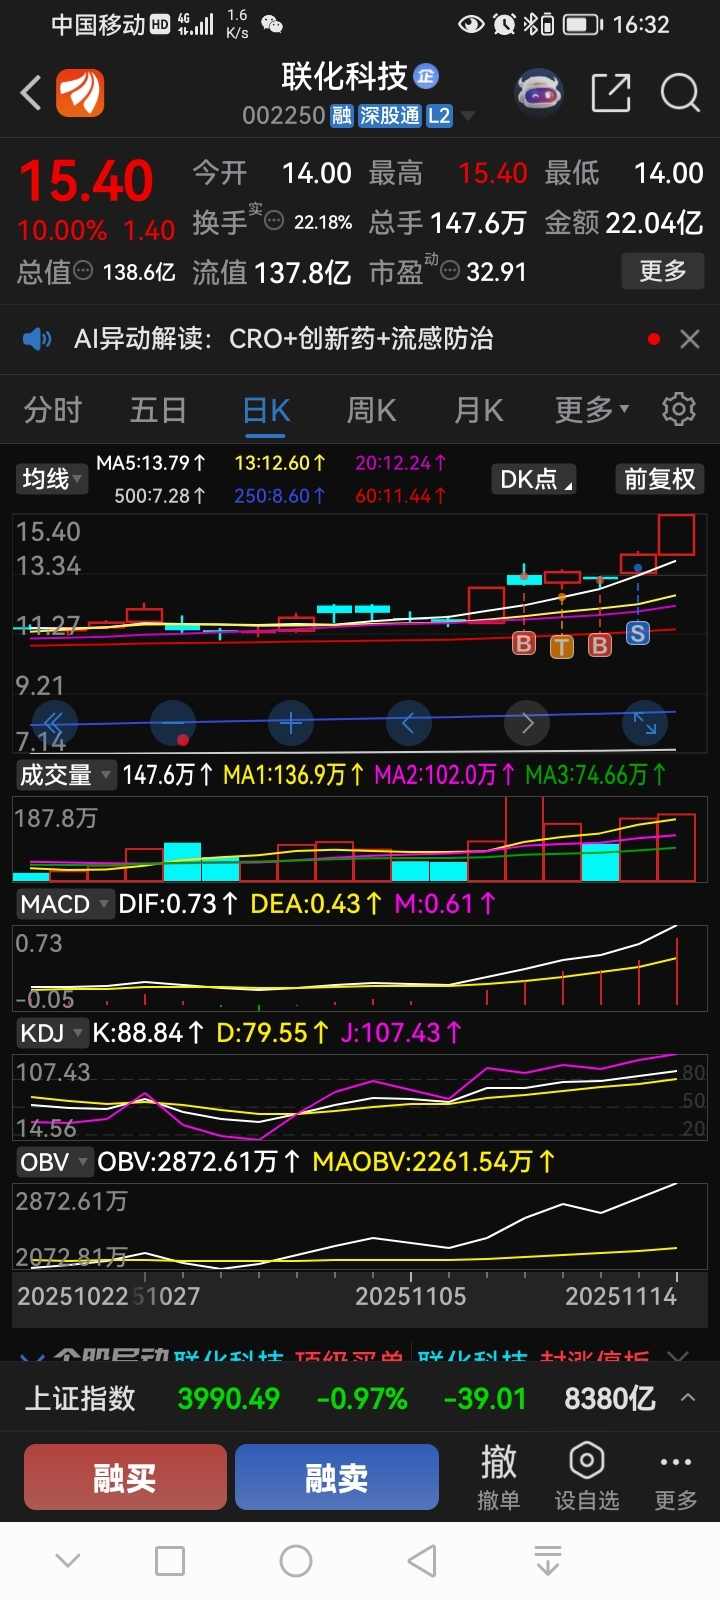Image resolution: width=720 pixels, height=1600 pixels.
Task: Expand stock badges dropdown triangle
Action: tap(467, 116)
